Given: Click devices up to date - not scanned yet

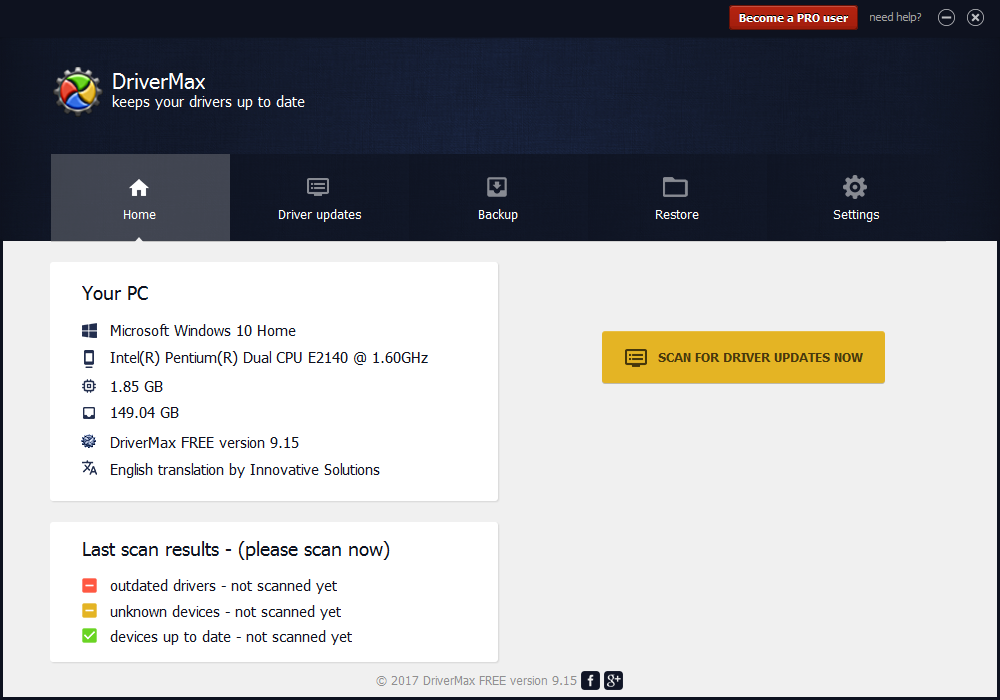Looking at the screenshot, I should tap(231, 637).
